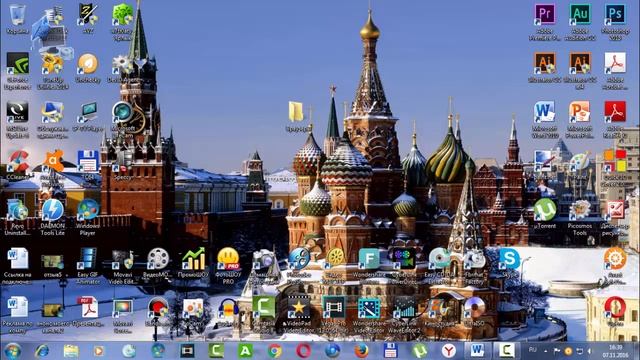This screenshot has width=640, height=360.
Task: Launch uTorrent from the desktop
Action: pyautogui.click(x=544, y=213)
